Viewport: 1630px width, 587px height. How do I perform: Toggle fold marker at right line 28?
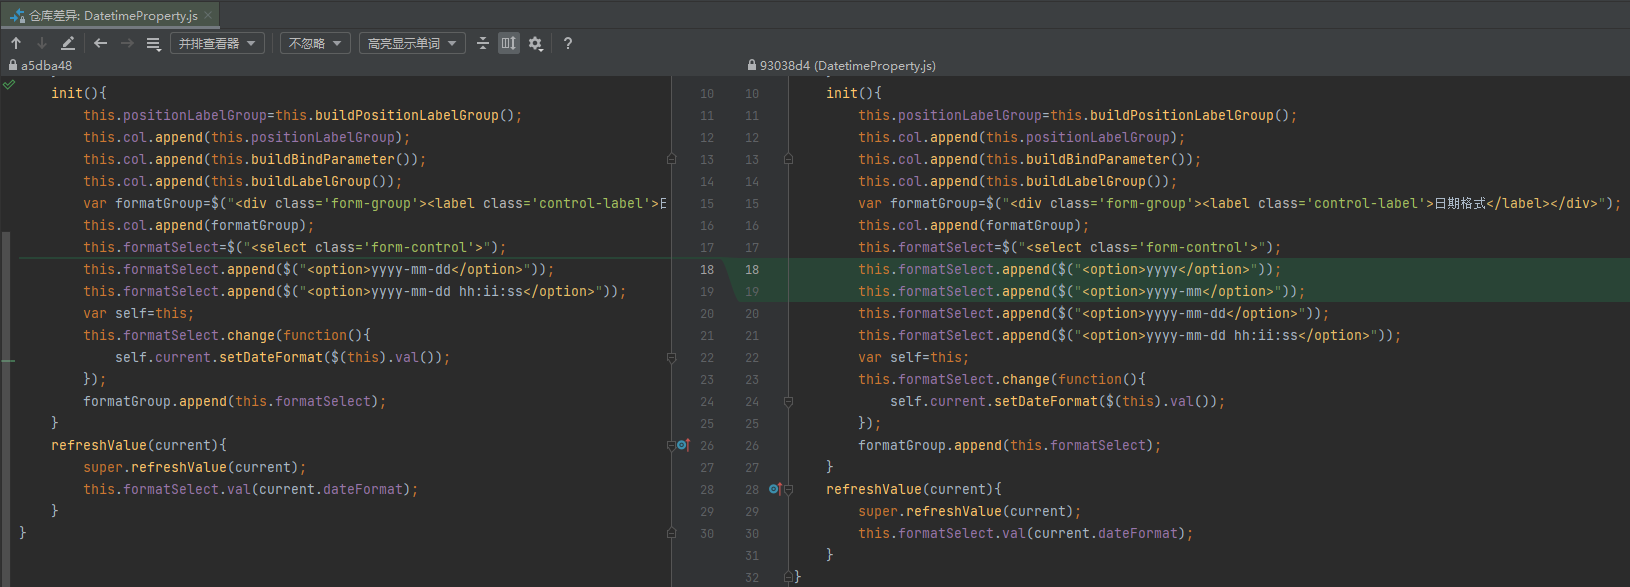[x=788, y=489]
